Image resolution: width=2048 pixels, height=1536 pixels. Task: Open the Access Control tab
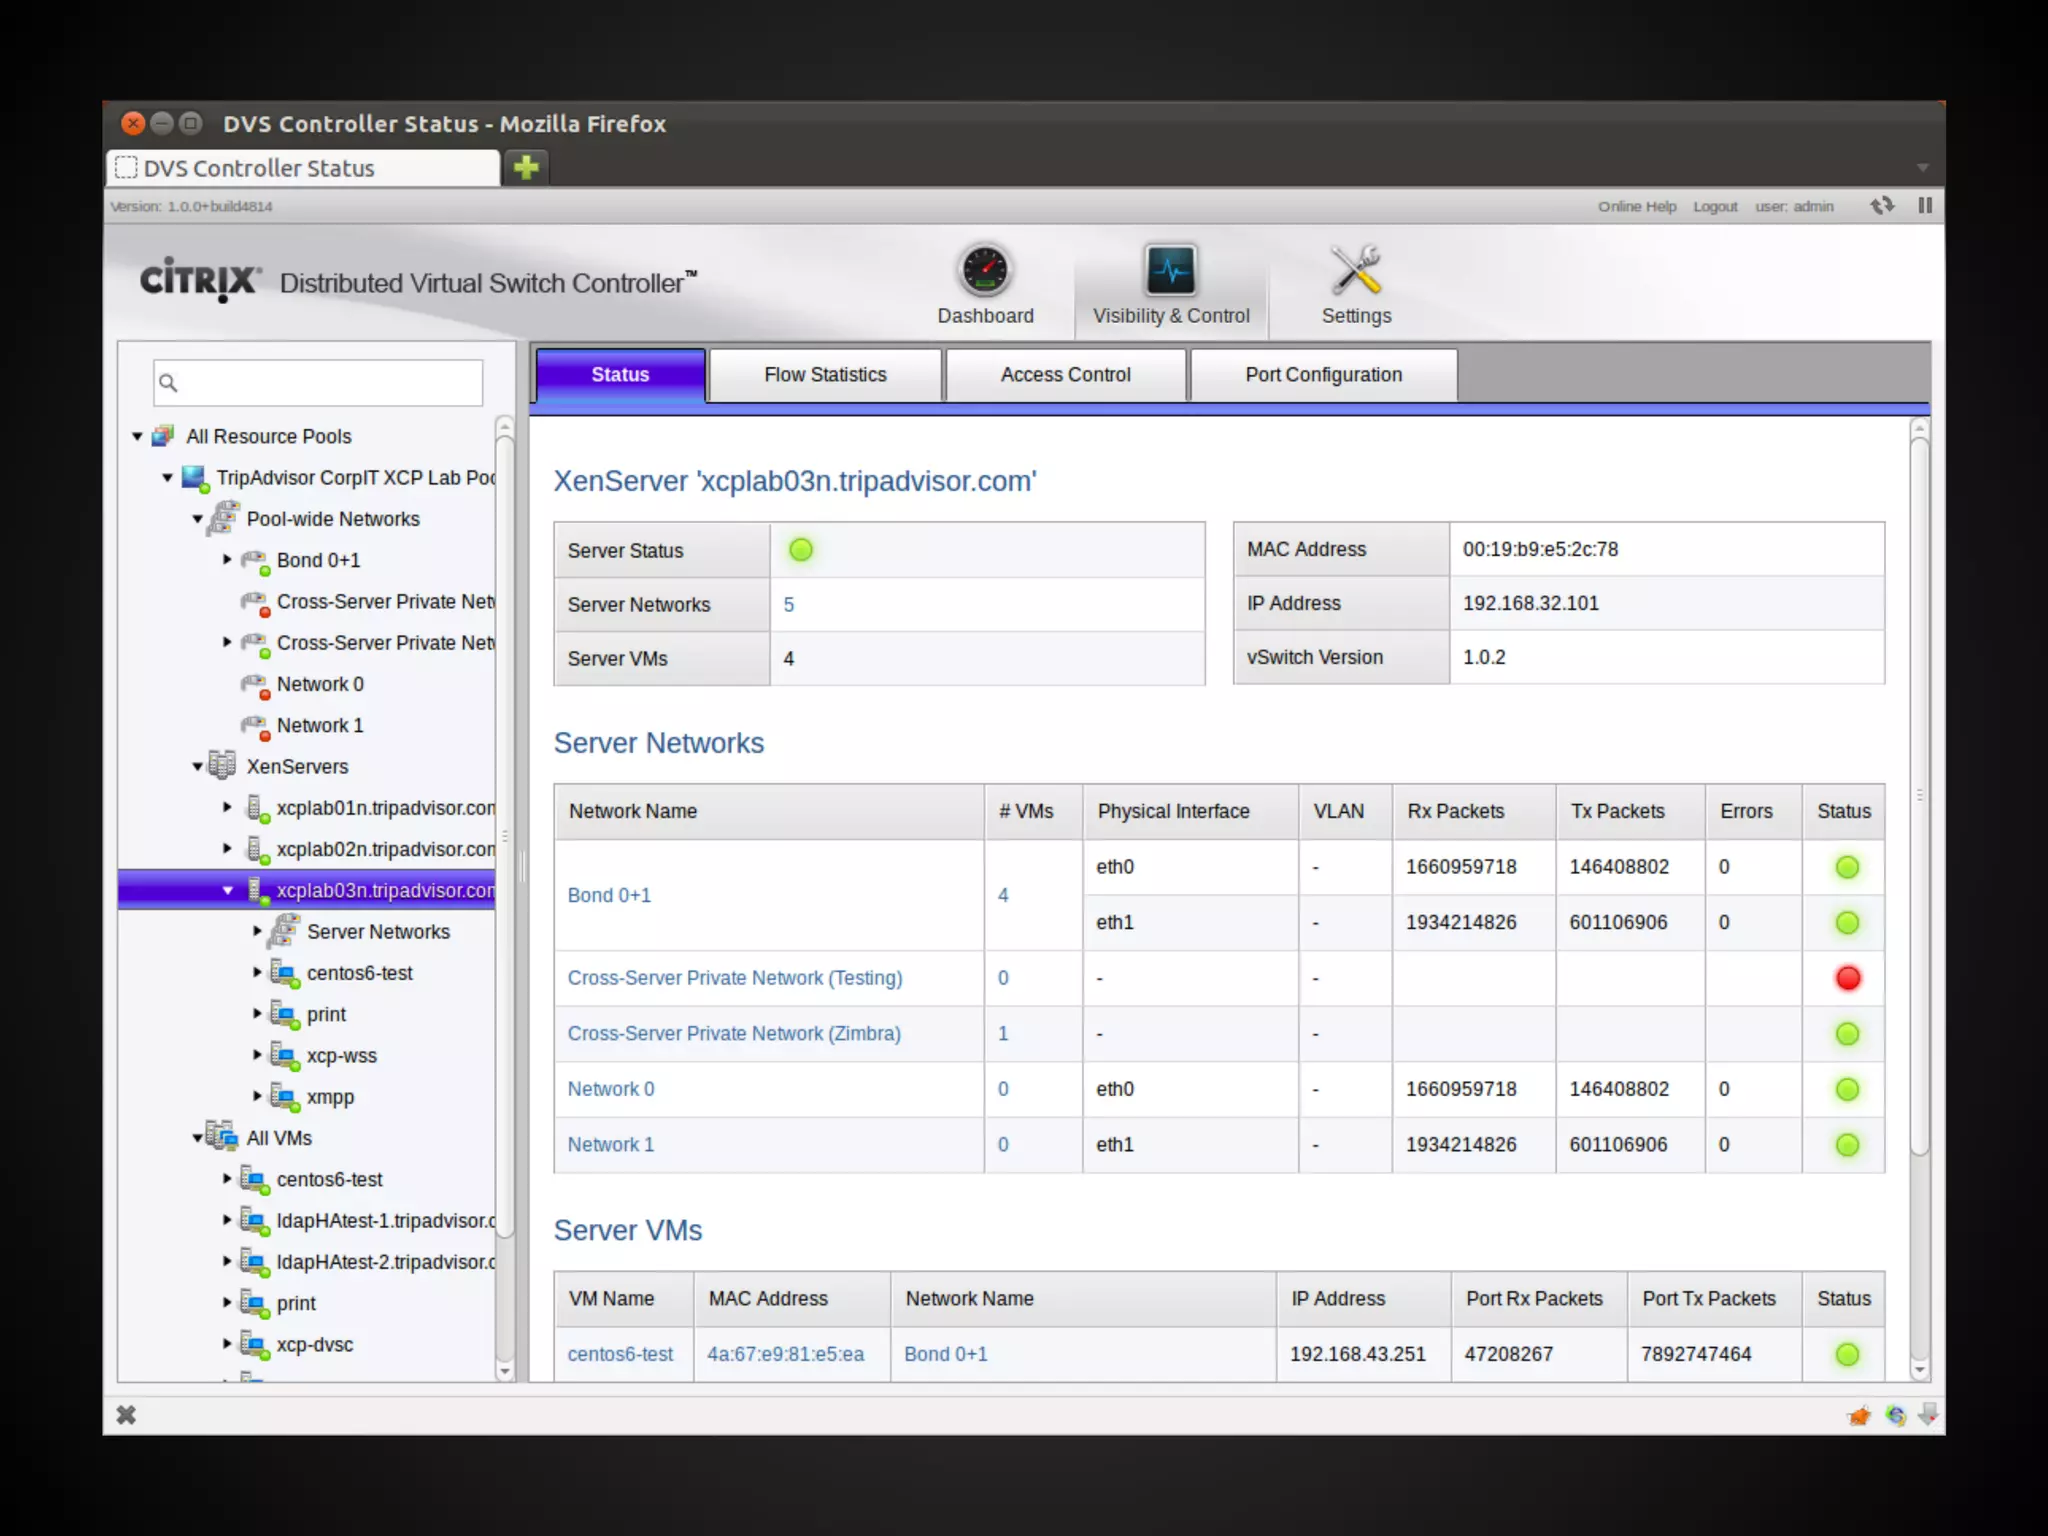pos(1065,375)
